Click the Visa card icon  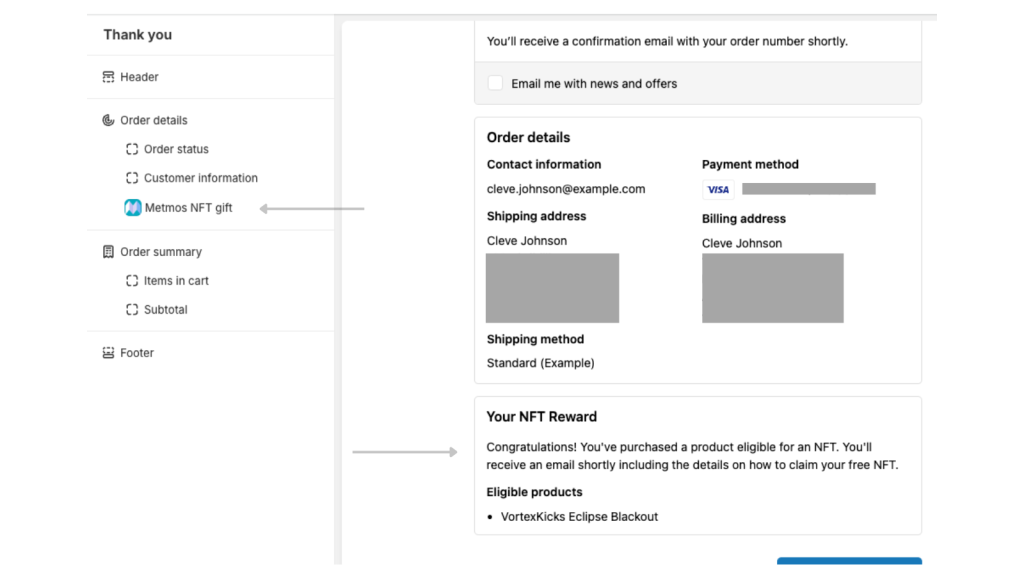pos(718,190)
